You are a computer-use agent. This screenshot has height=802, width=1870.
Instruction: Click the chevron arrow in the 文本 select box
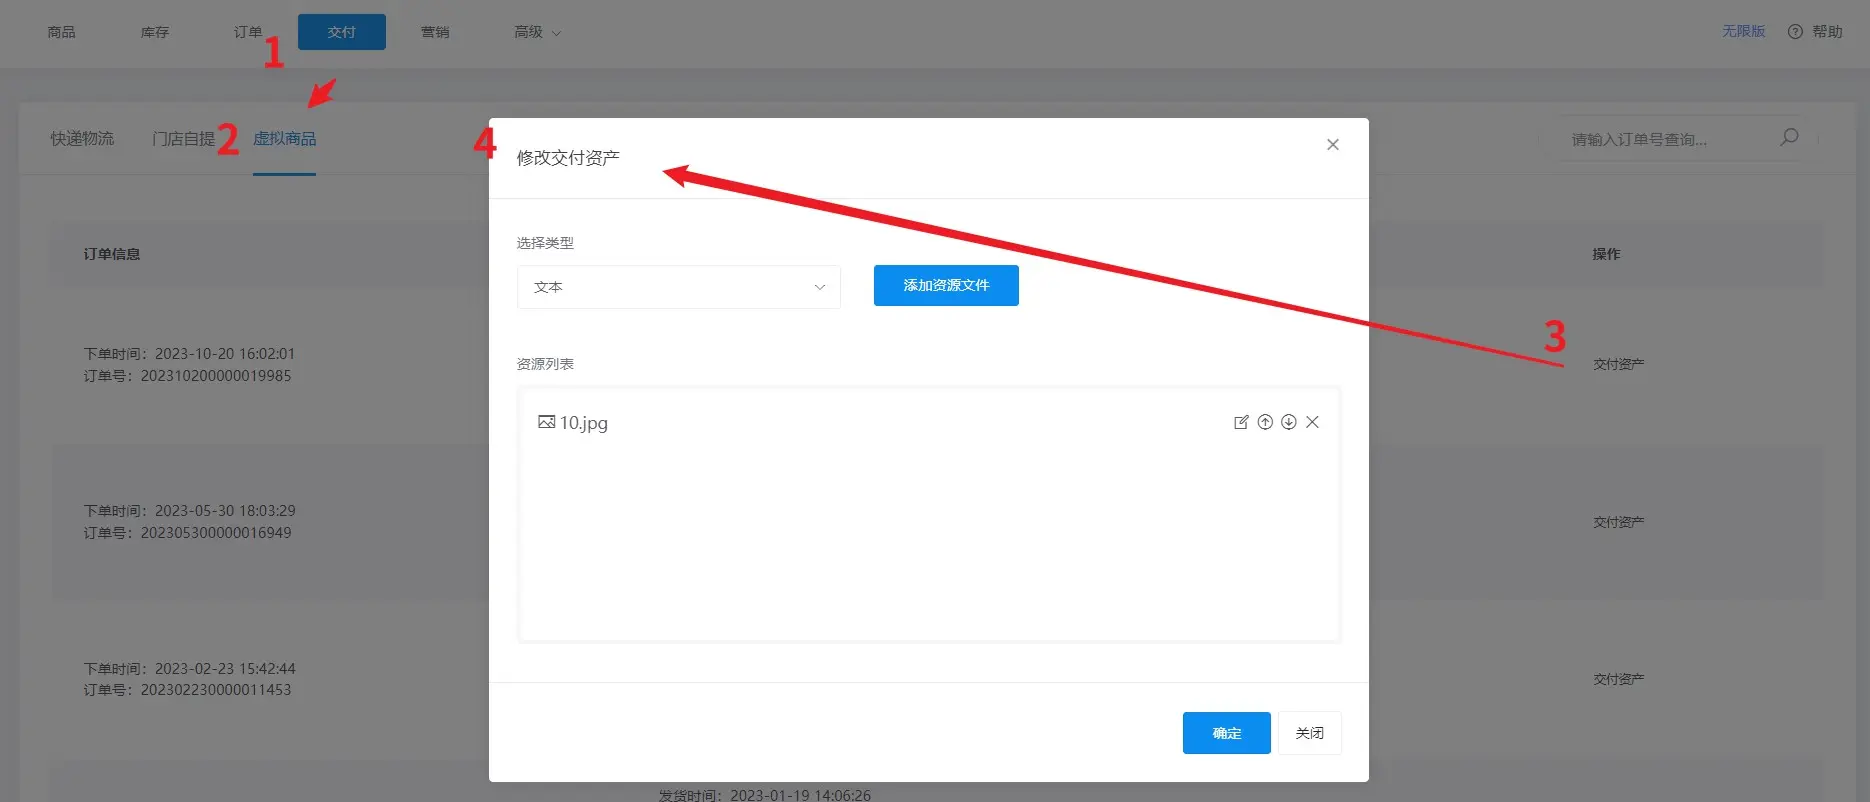pyautogui.click(x=820, y=287)
